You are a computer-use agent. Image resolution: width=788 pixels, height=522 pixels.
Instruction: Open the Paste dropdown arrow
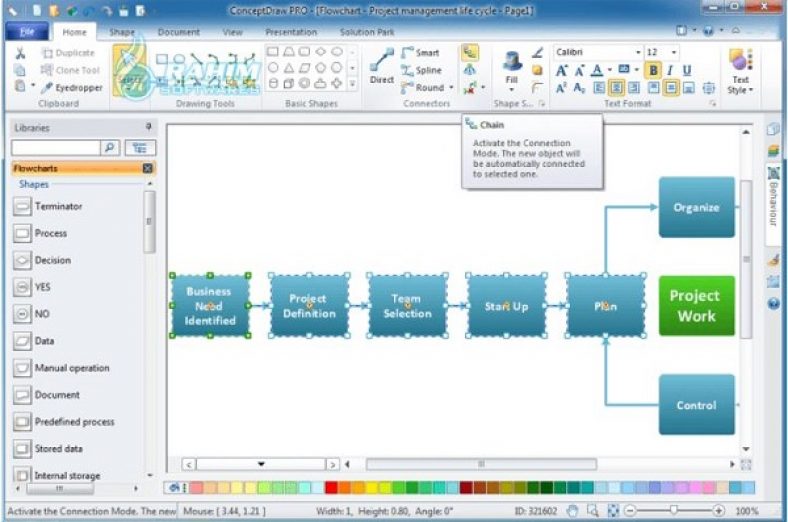33,86
